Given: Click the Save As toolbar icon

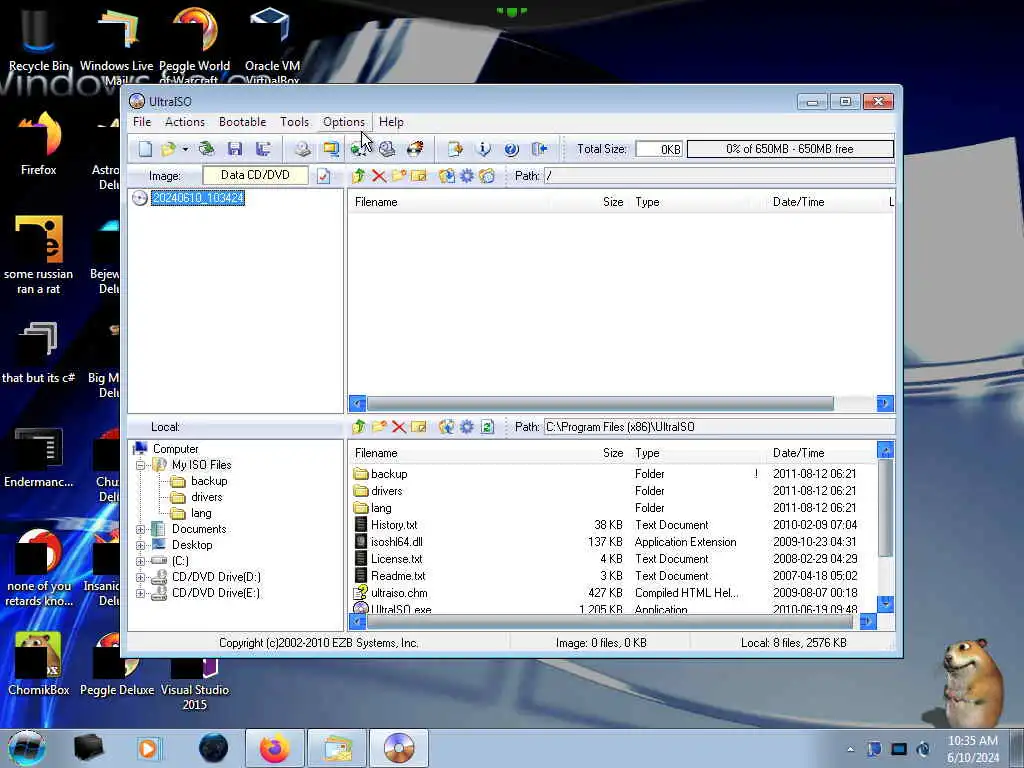Looking at the screenshot, I should [x=263, y=149].
